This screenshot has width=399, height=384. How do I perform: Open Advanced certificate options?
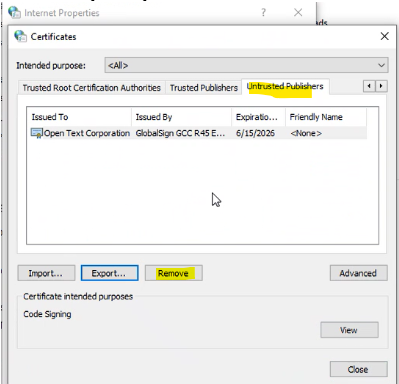click(x=358, y=273)
